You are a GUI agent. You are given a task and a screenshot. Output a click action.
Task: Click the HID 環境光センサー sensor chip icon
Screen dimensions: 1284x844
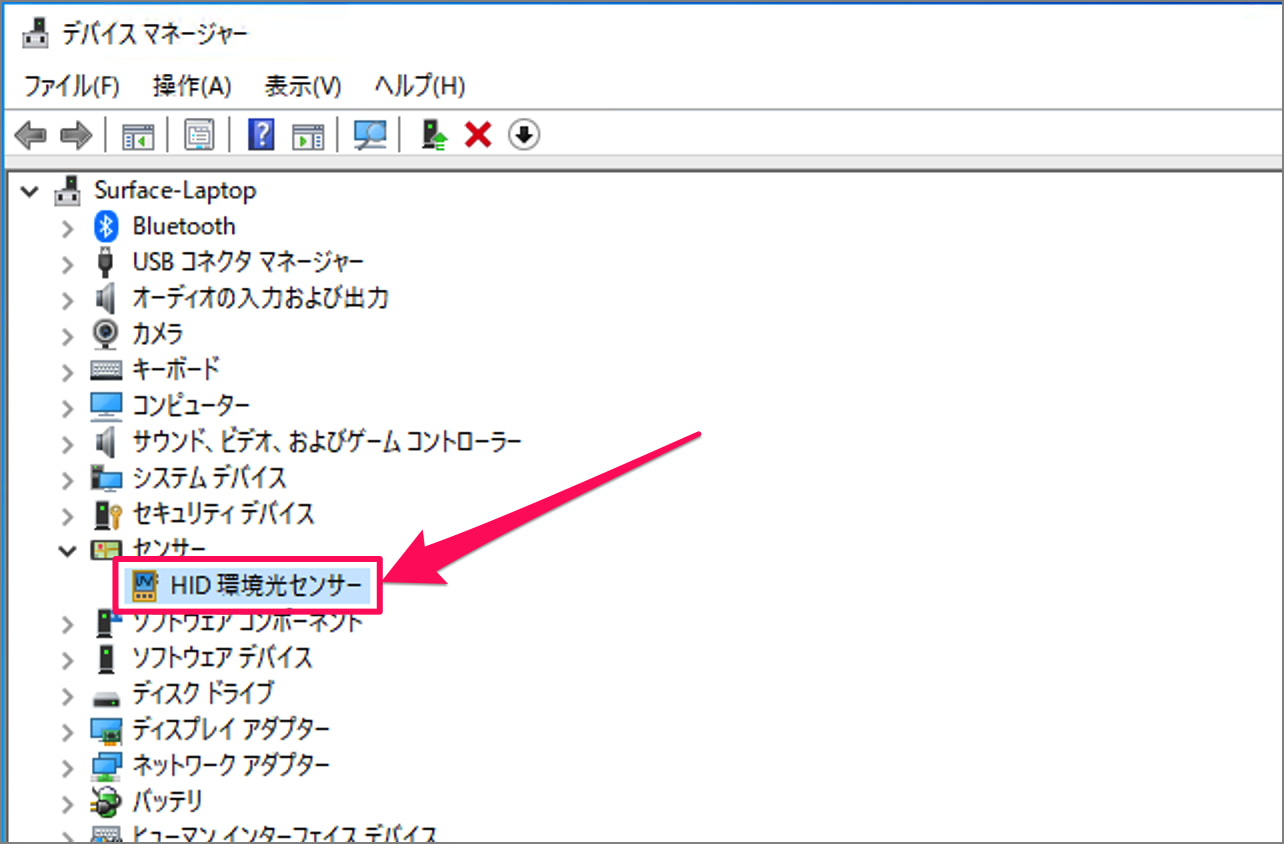click(x=146, y=586)
